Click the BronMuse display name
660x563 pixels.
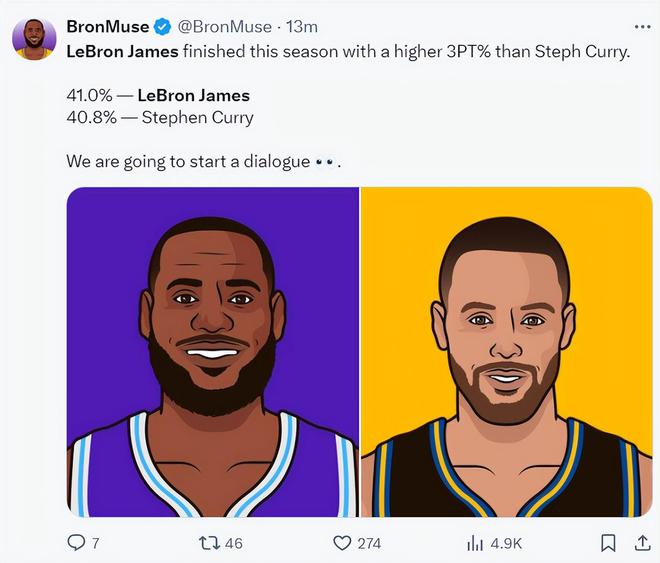(108, 27)
